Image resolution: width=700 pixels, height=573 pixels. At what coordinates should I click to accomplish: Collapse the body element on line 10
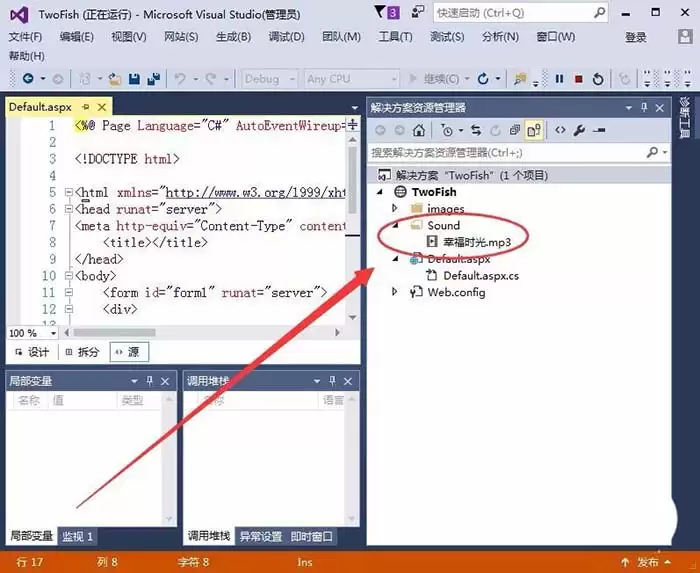coord(69,276)
